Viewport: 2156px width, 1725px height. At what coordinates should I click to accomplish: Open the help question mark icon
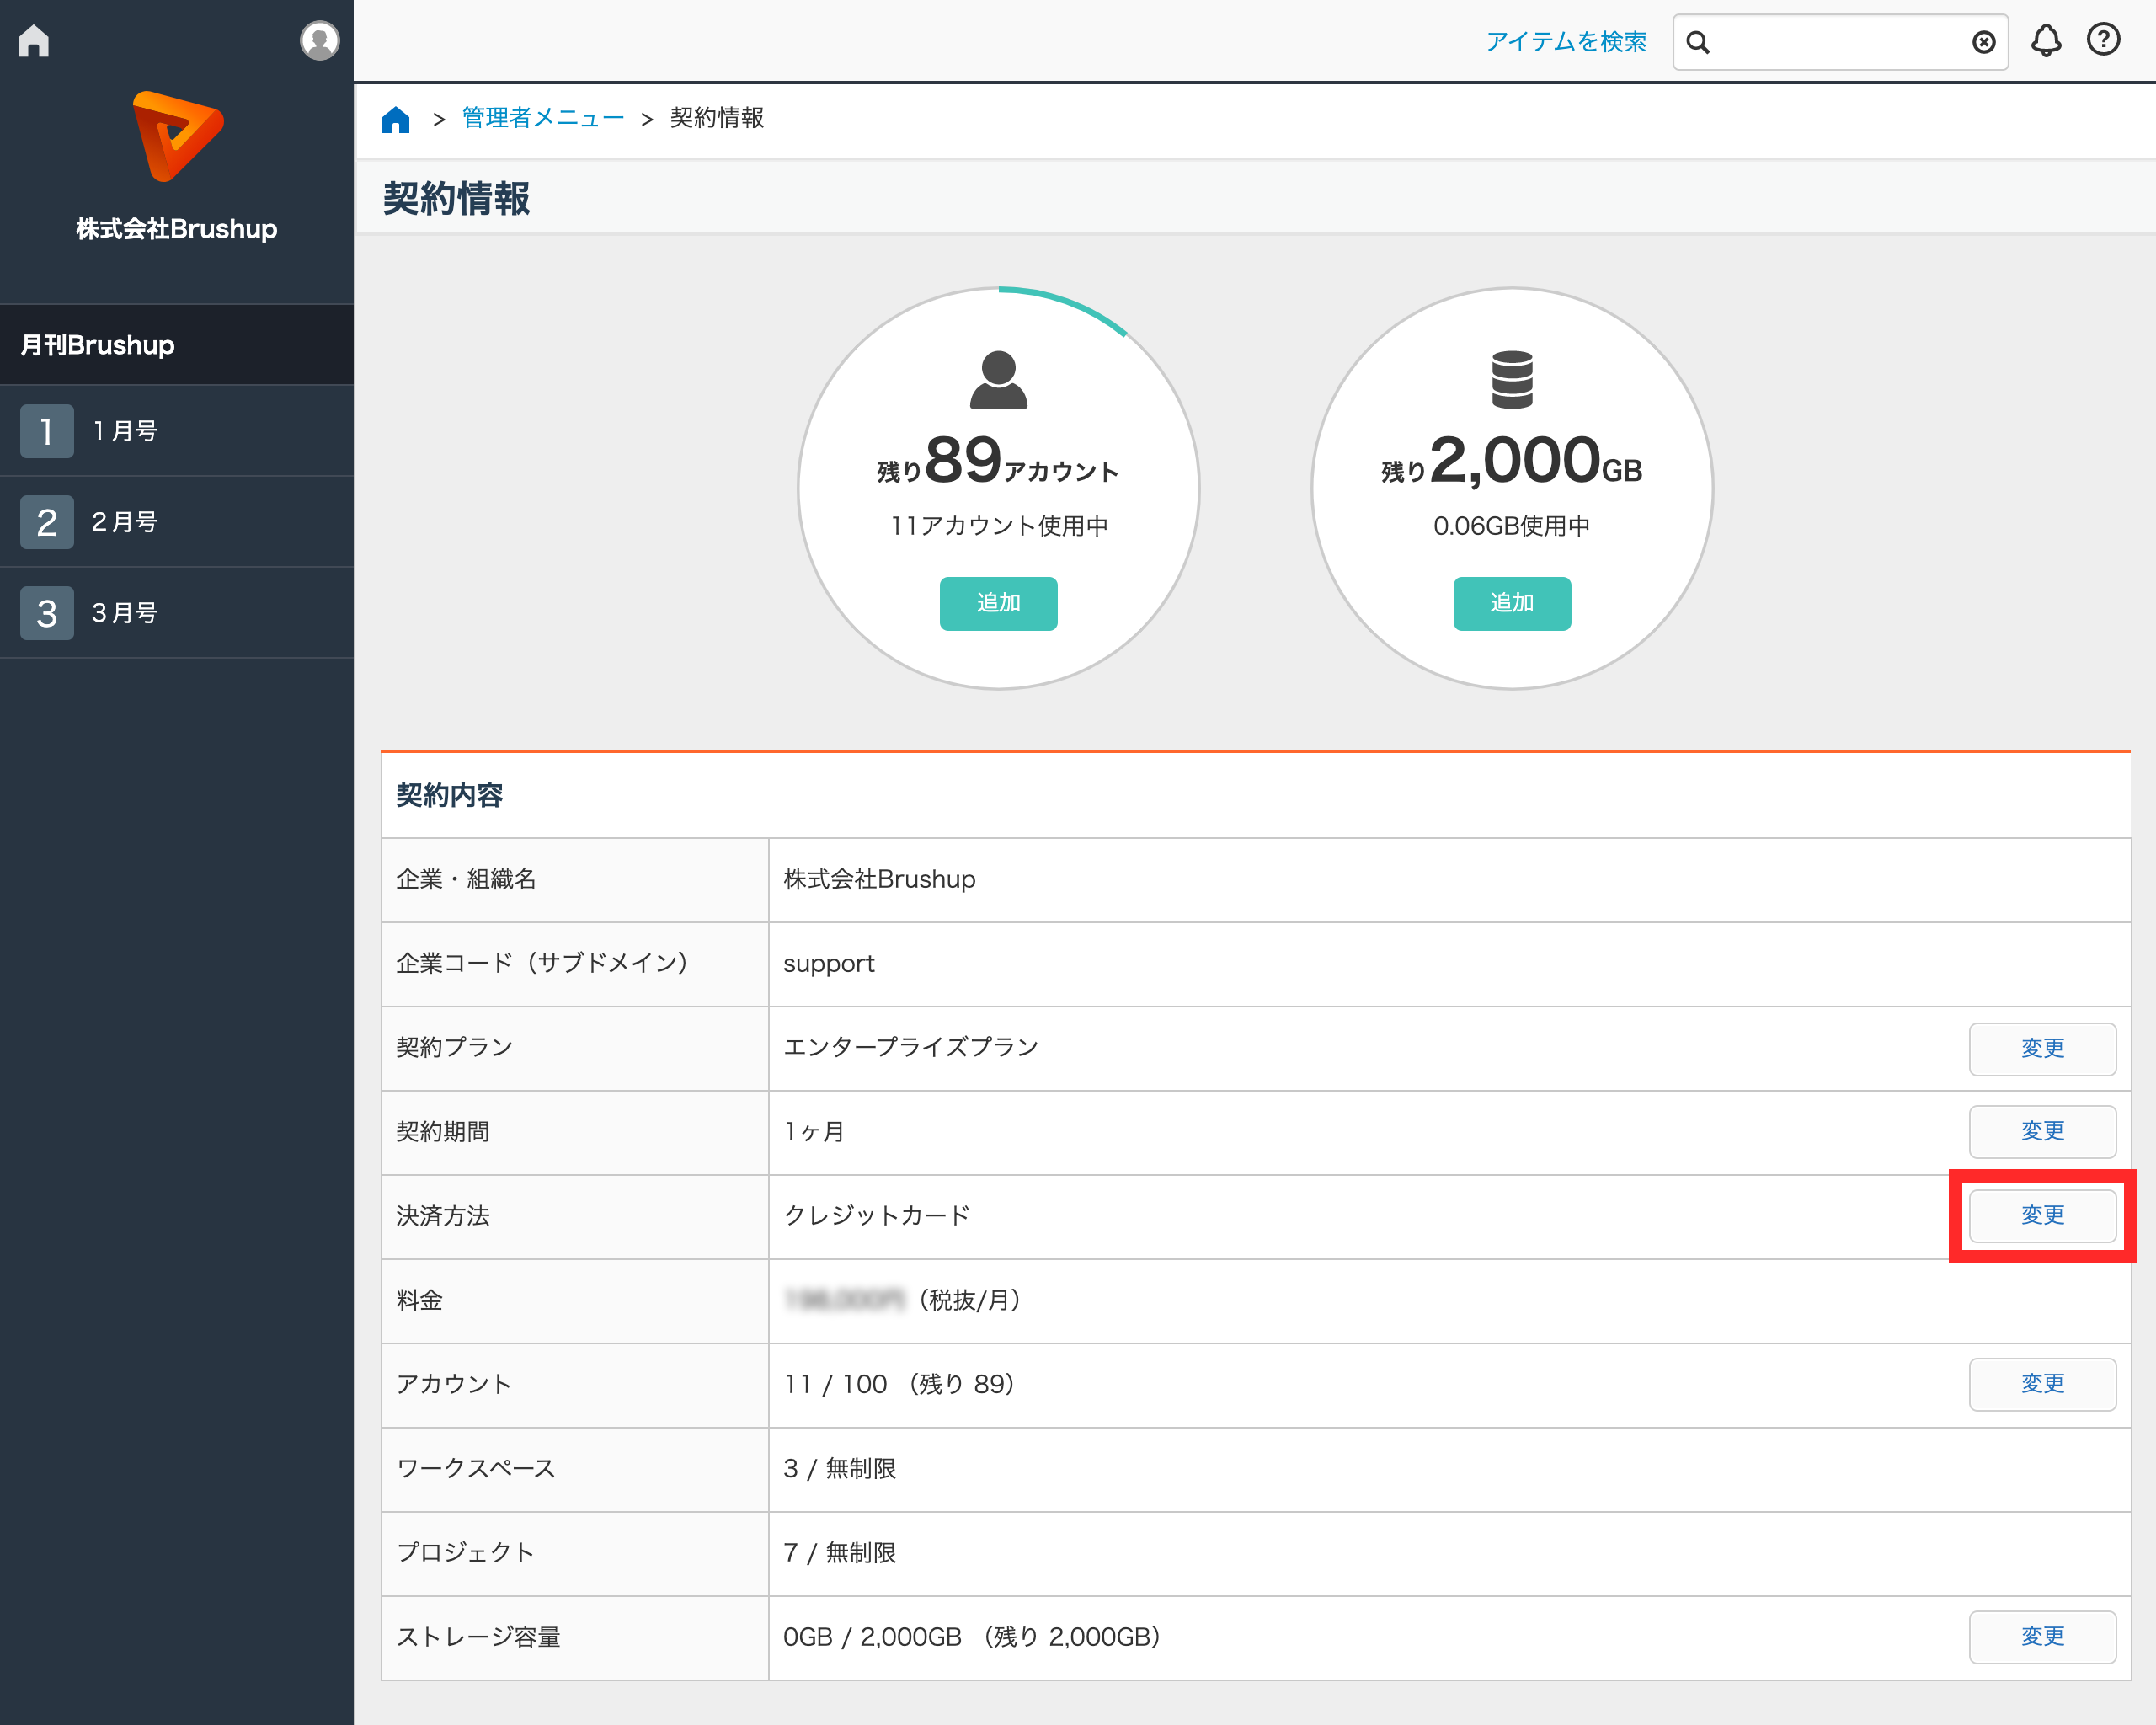(2103, 40)
